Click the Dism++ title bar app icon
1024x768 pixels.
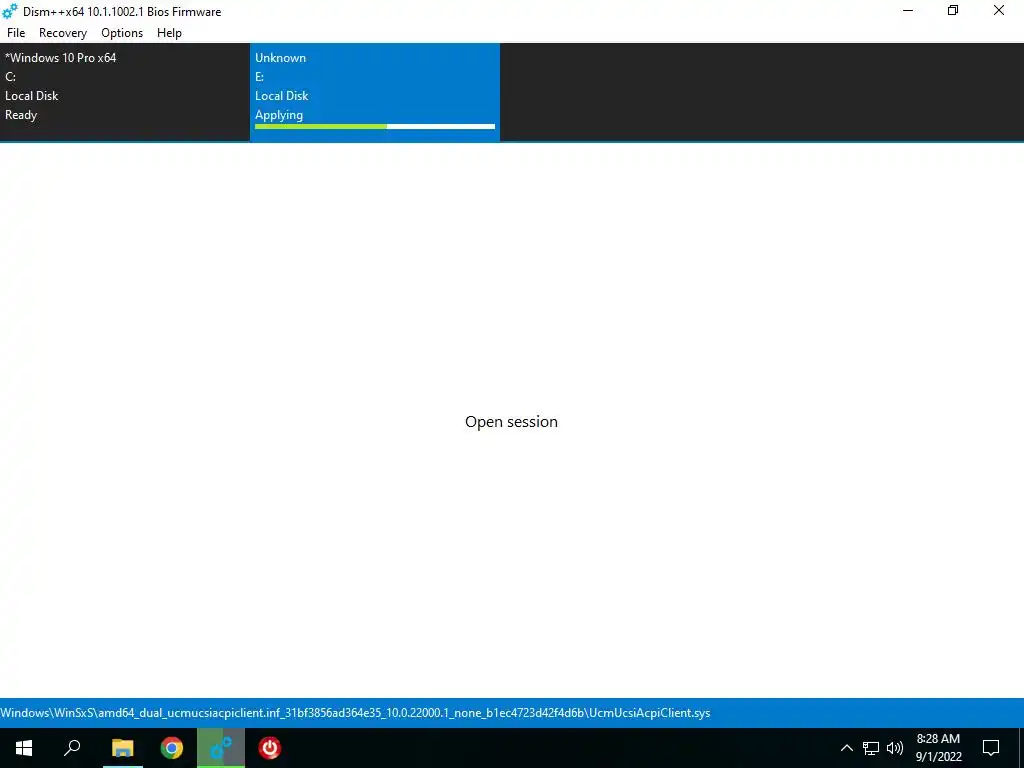coord(10,11)
